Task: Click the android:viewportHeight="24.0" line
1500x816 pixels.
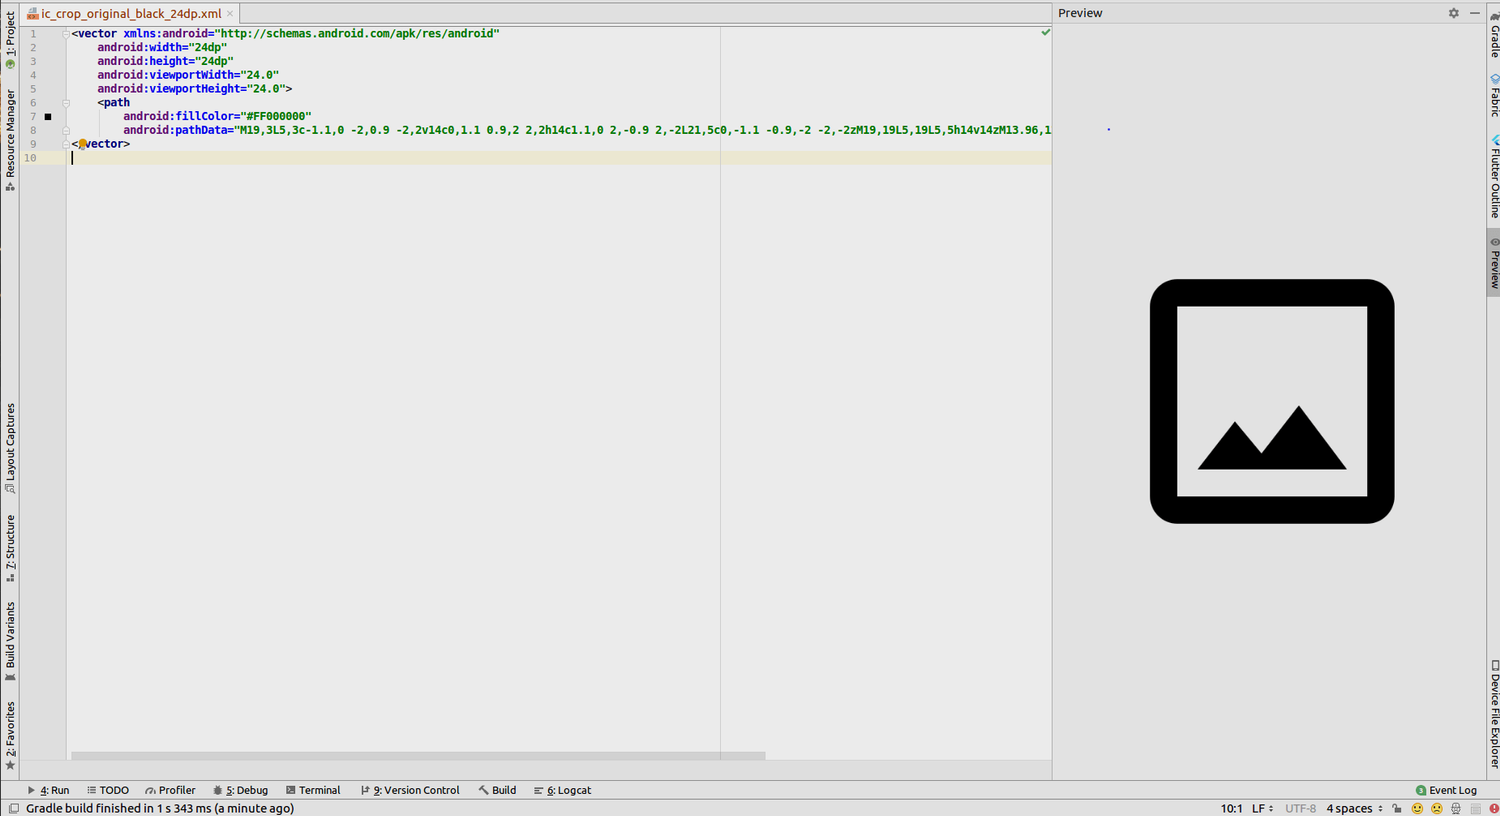Action: click(x=194, y=89)
